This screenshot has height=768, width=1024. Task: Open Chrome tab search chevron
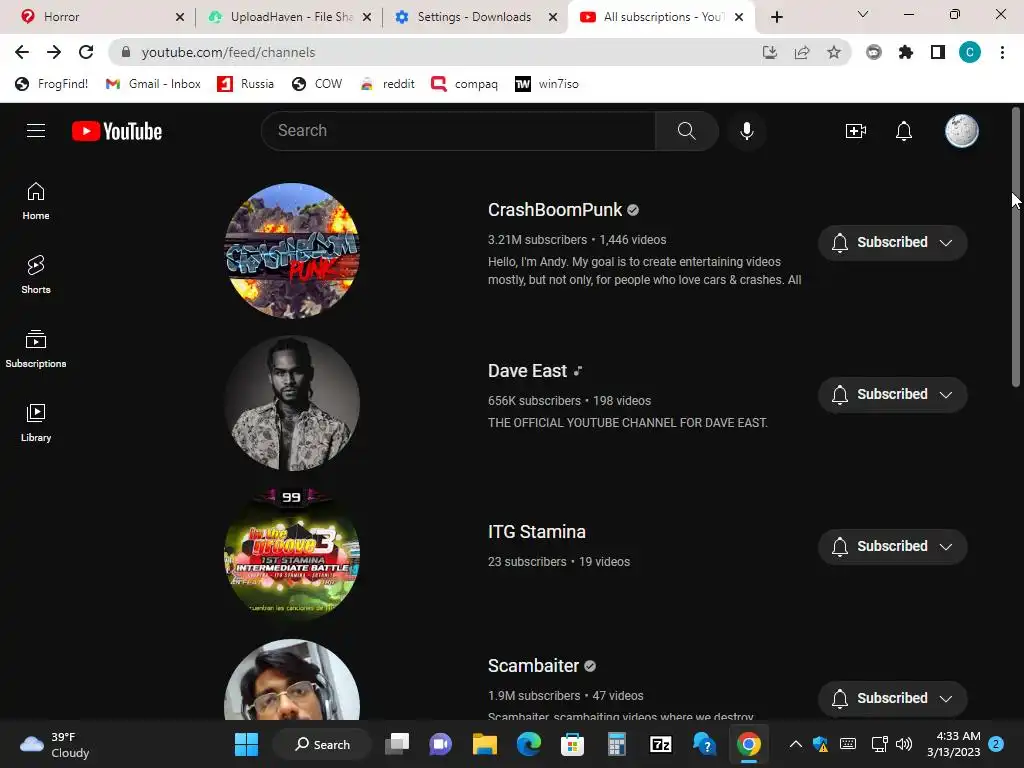click(x=863, y=14)
